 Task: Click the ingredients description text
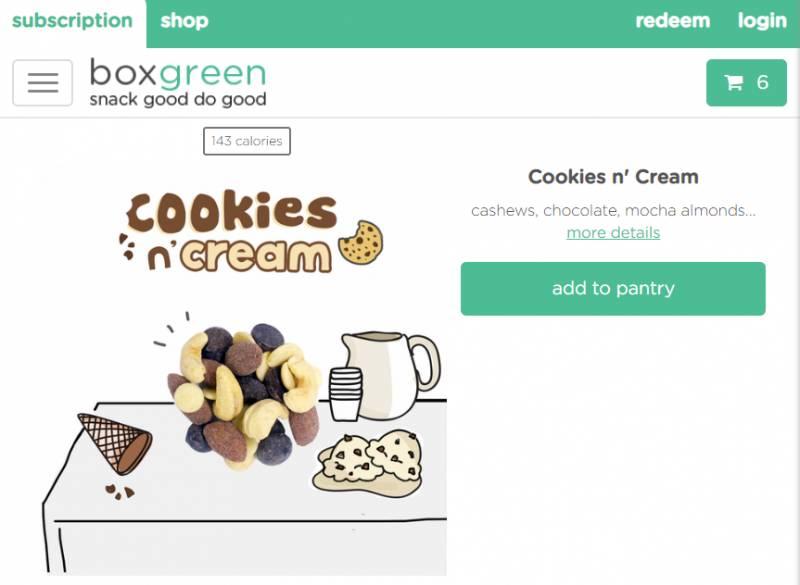coord(613,211)
